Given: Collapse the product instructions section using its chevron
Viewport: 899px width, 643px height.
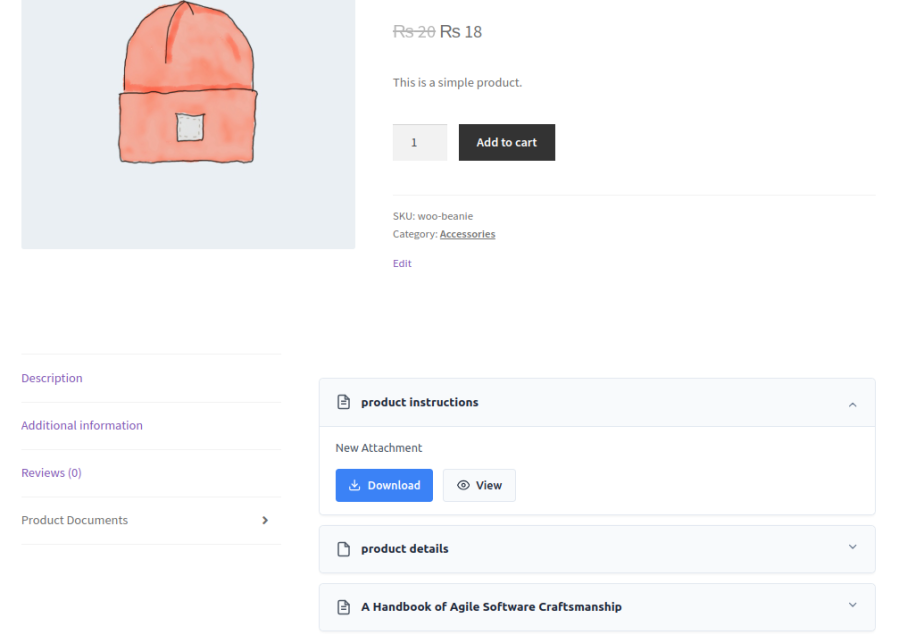Looking at the screenshot, I should pyautogui.click(x=852, y=404).
